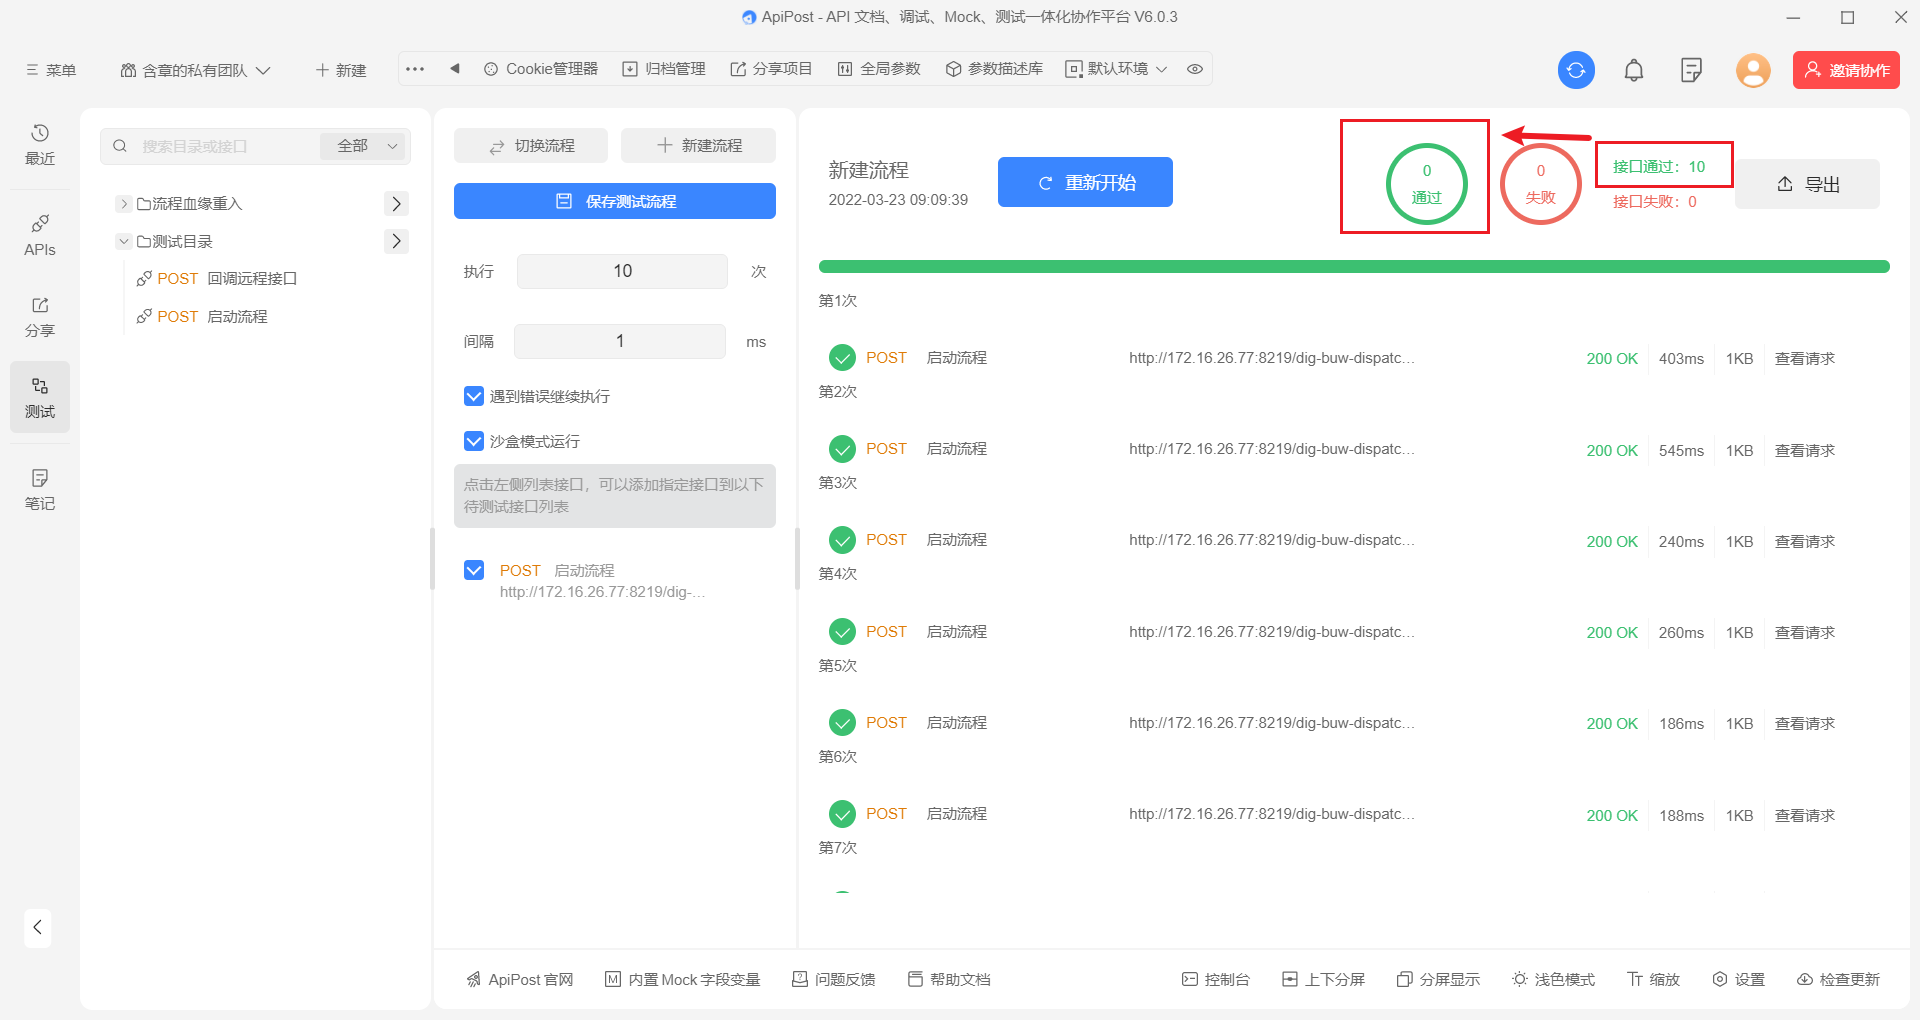Click 查看请求 for the 188ms request
1920x1020 pixels.
[1805, 816]
